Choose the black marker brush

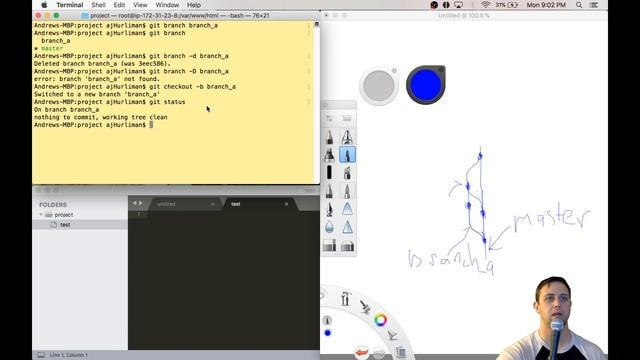(x=329, y=173)
